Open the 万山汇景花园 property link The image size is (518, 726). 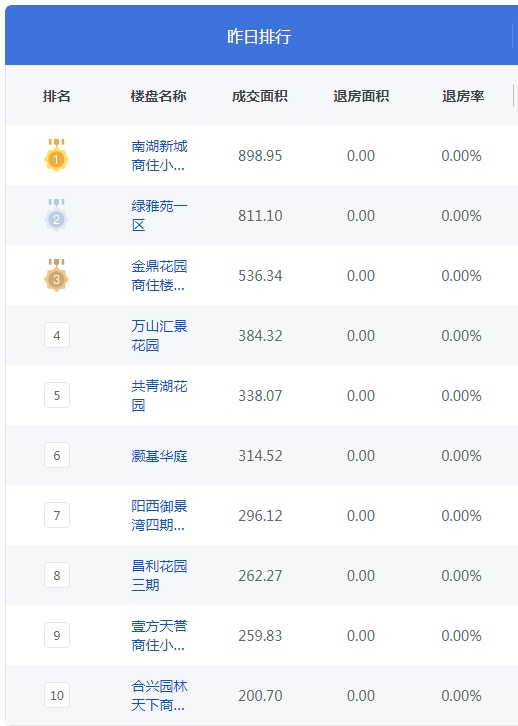coord(159,335)
